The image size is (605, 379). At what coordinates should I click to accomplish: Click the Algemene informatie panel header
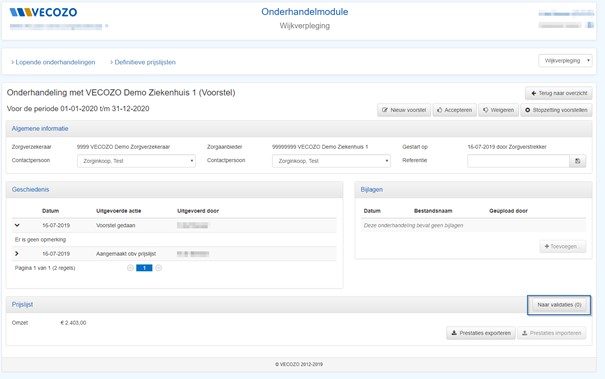tap(299, 129)
